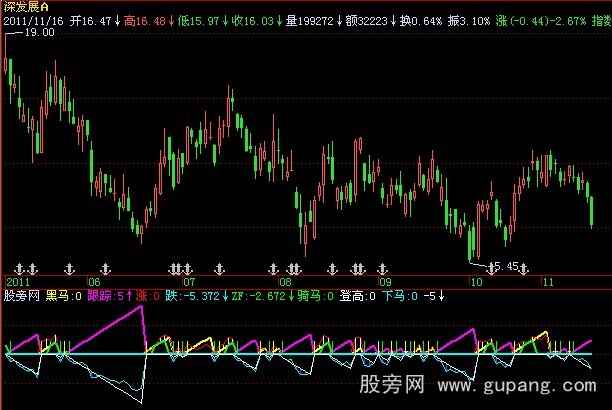Viewport: 612px width, 410px height.
Task: Click the 5.45 low price label
Action: pyautogui.click(x=506, y=267)
